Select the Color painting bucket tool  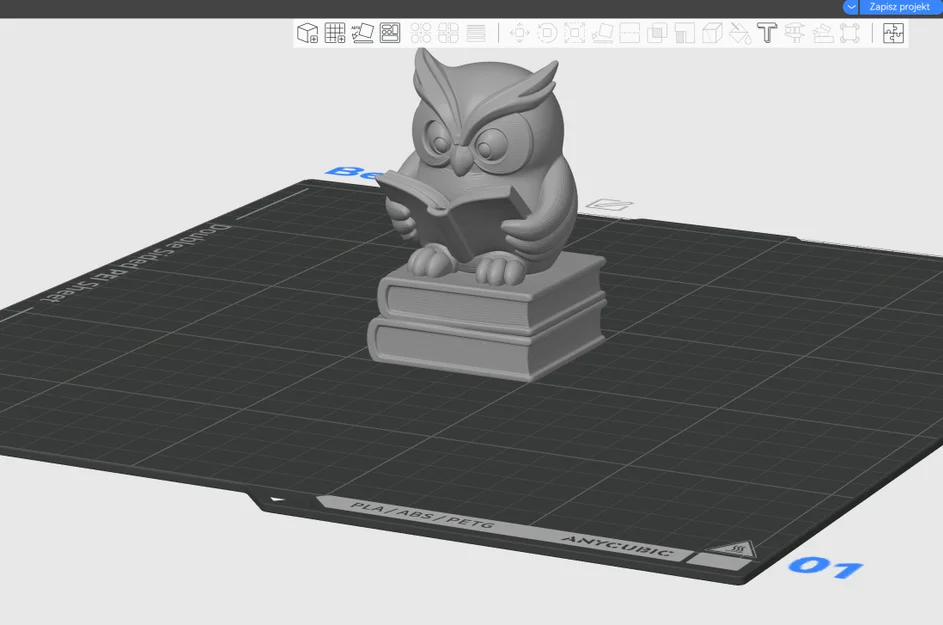[x=740, y=33]
